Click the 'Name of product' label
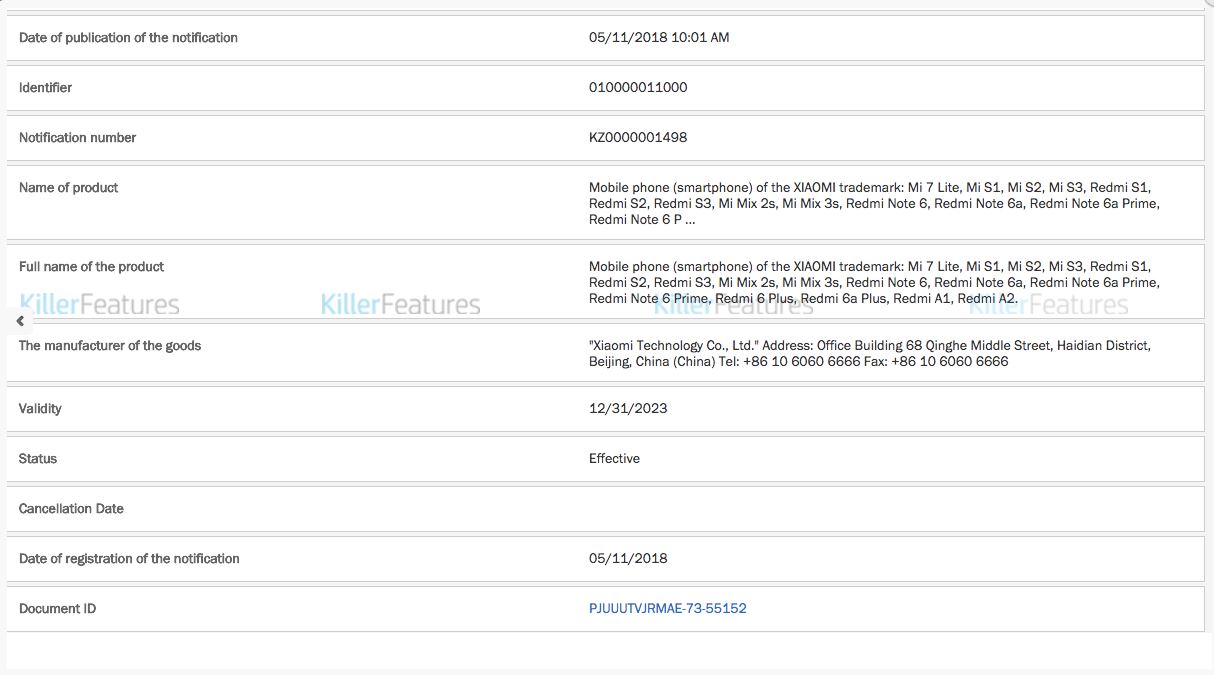Image resolution: width=1214 pixels, height=675 pixels. pyautogui.click(x=68, y=187)
